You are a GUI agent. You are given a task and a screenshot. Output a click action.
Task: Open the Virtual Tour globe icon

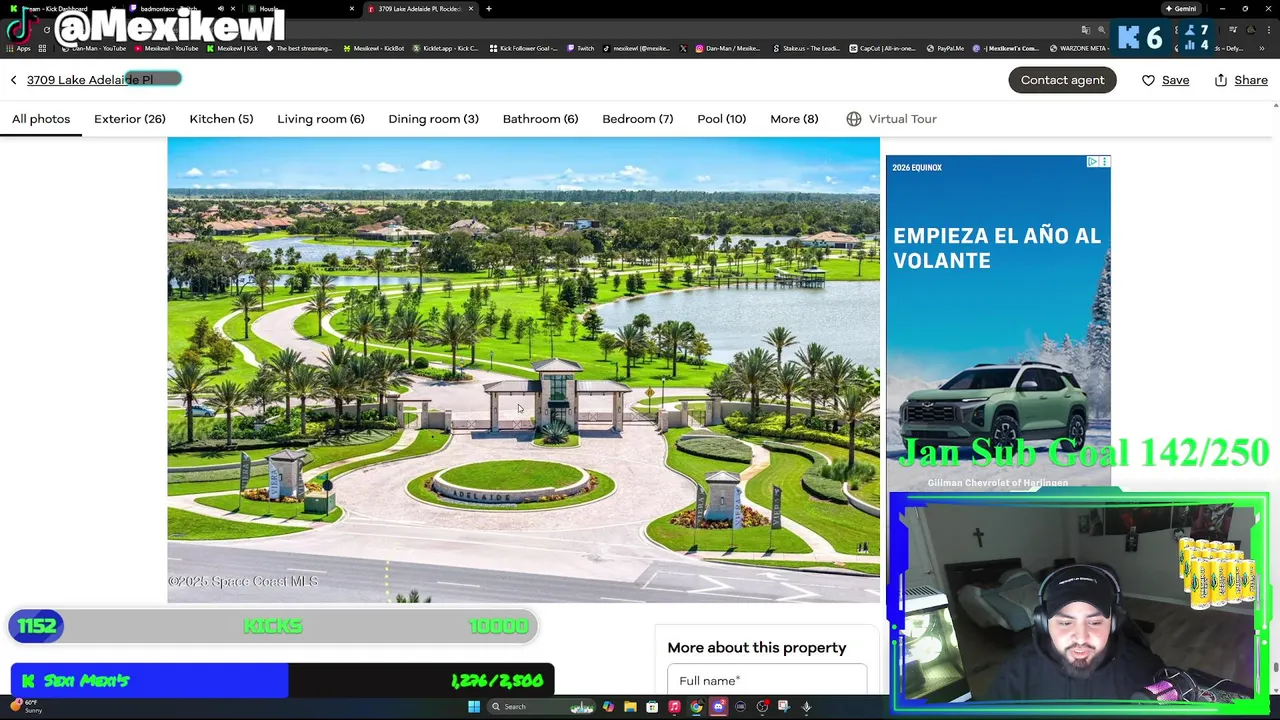pyautogui.click(x=854, y=119)
